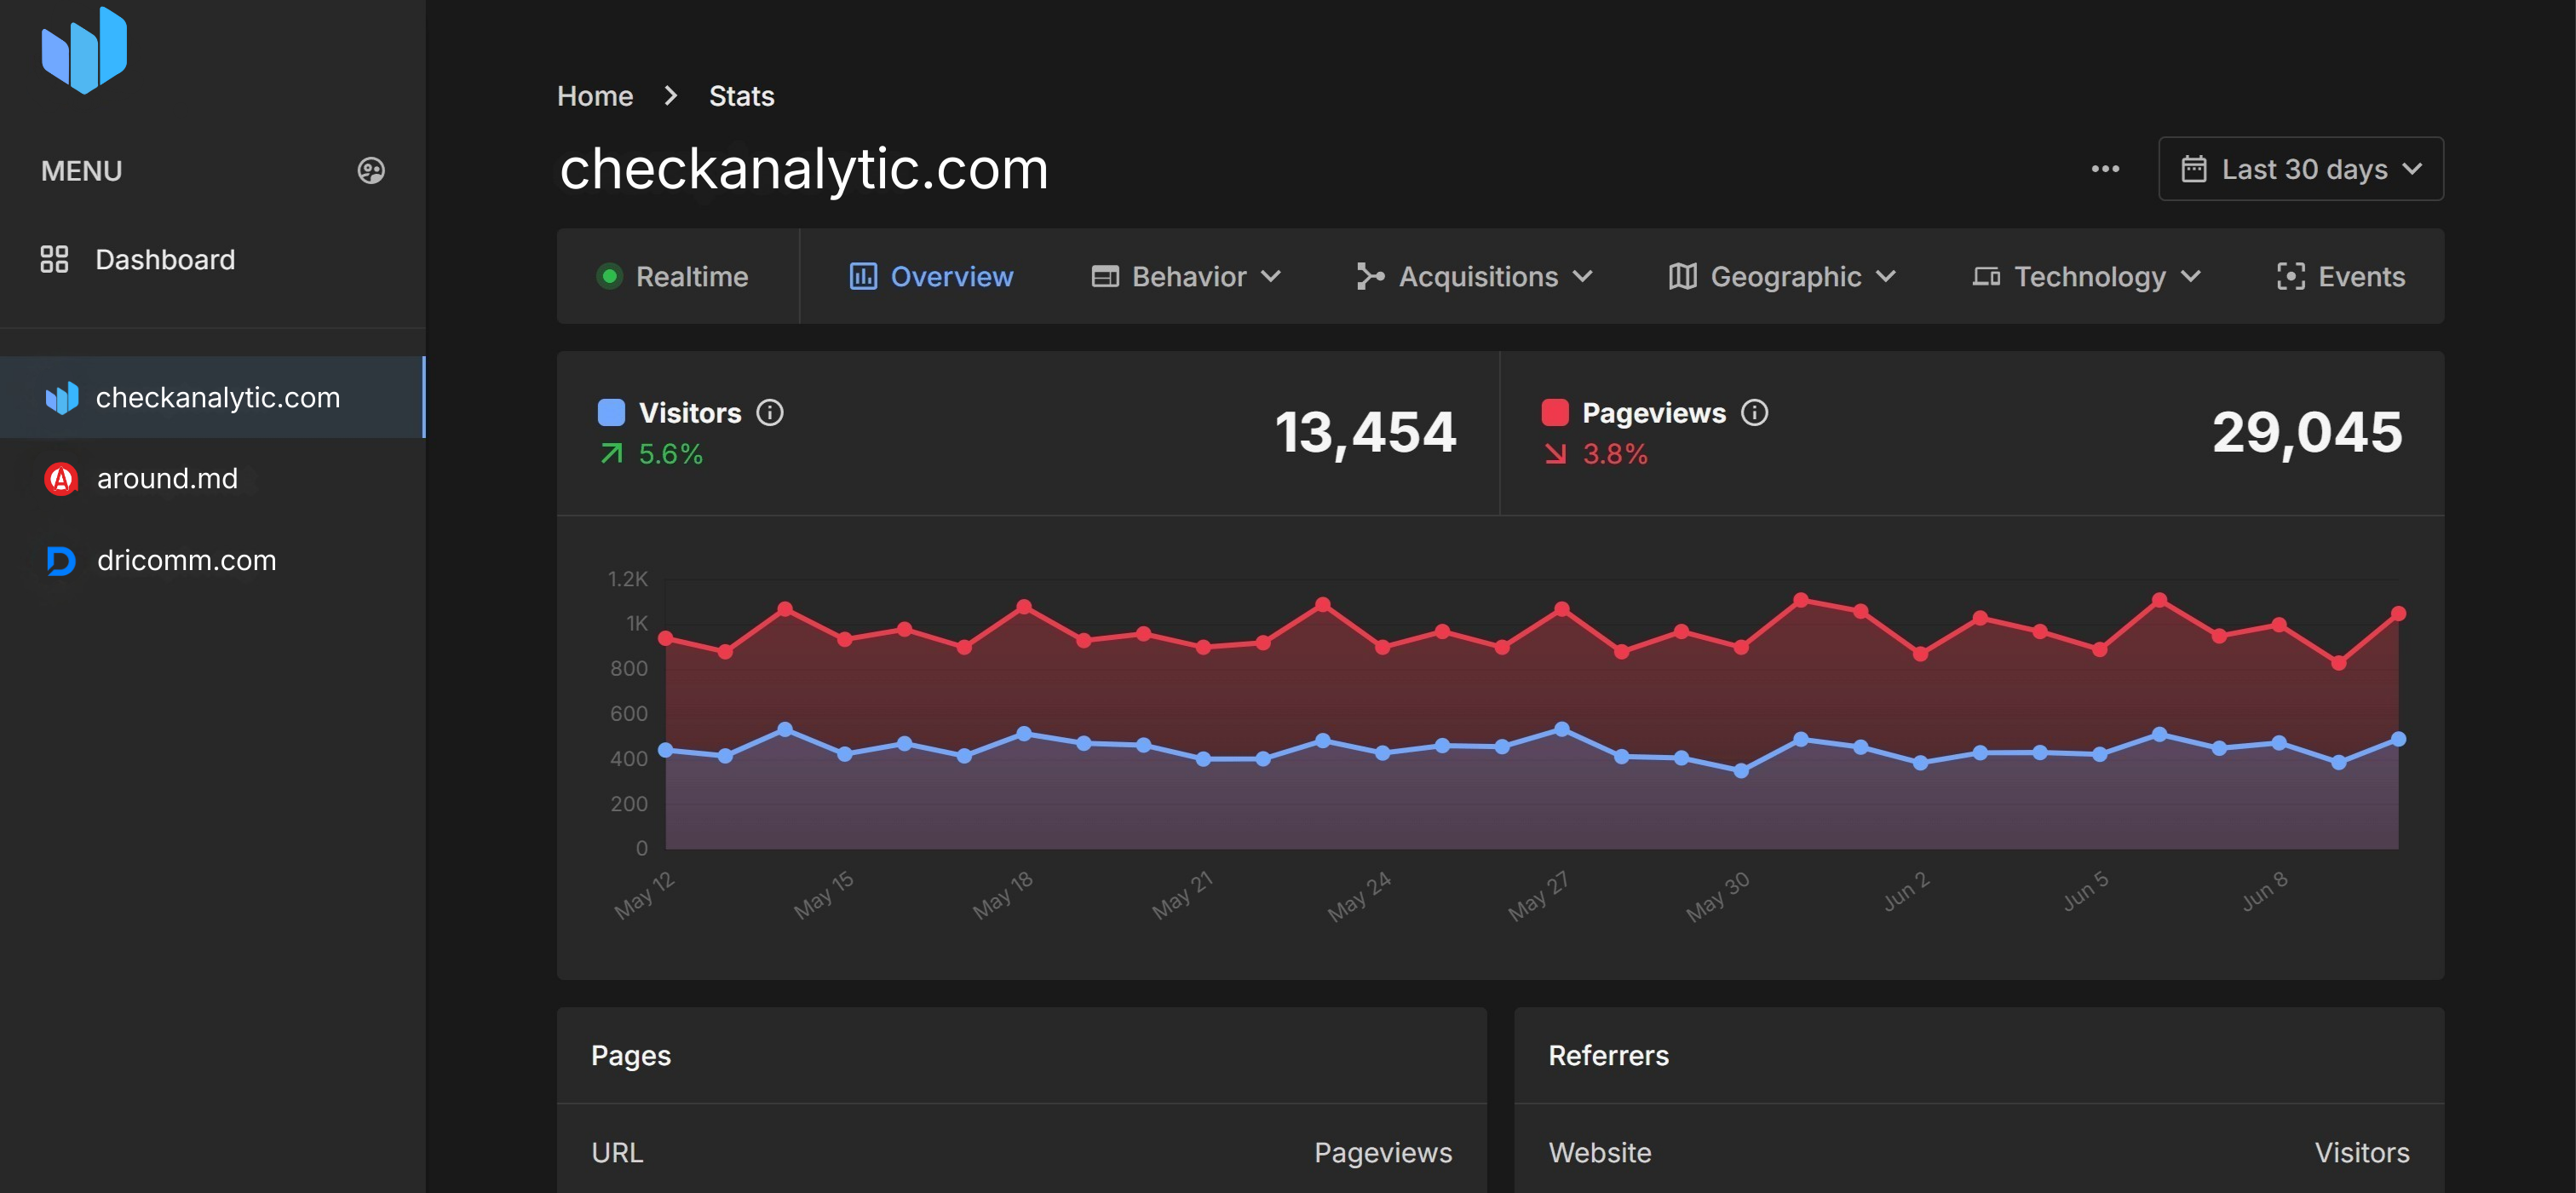Toggle the Realtime indicator dot

609,276
